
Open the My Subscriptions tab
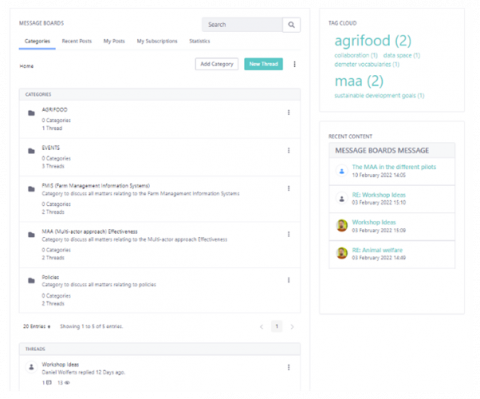click(157, 41)
